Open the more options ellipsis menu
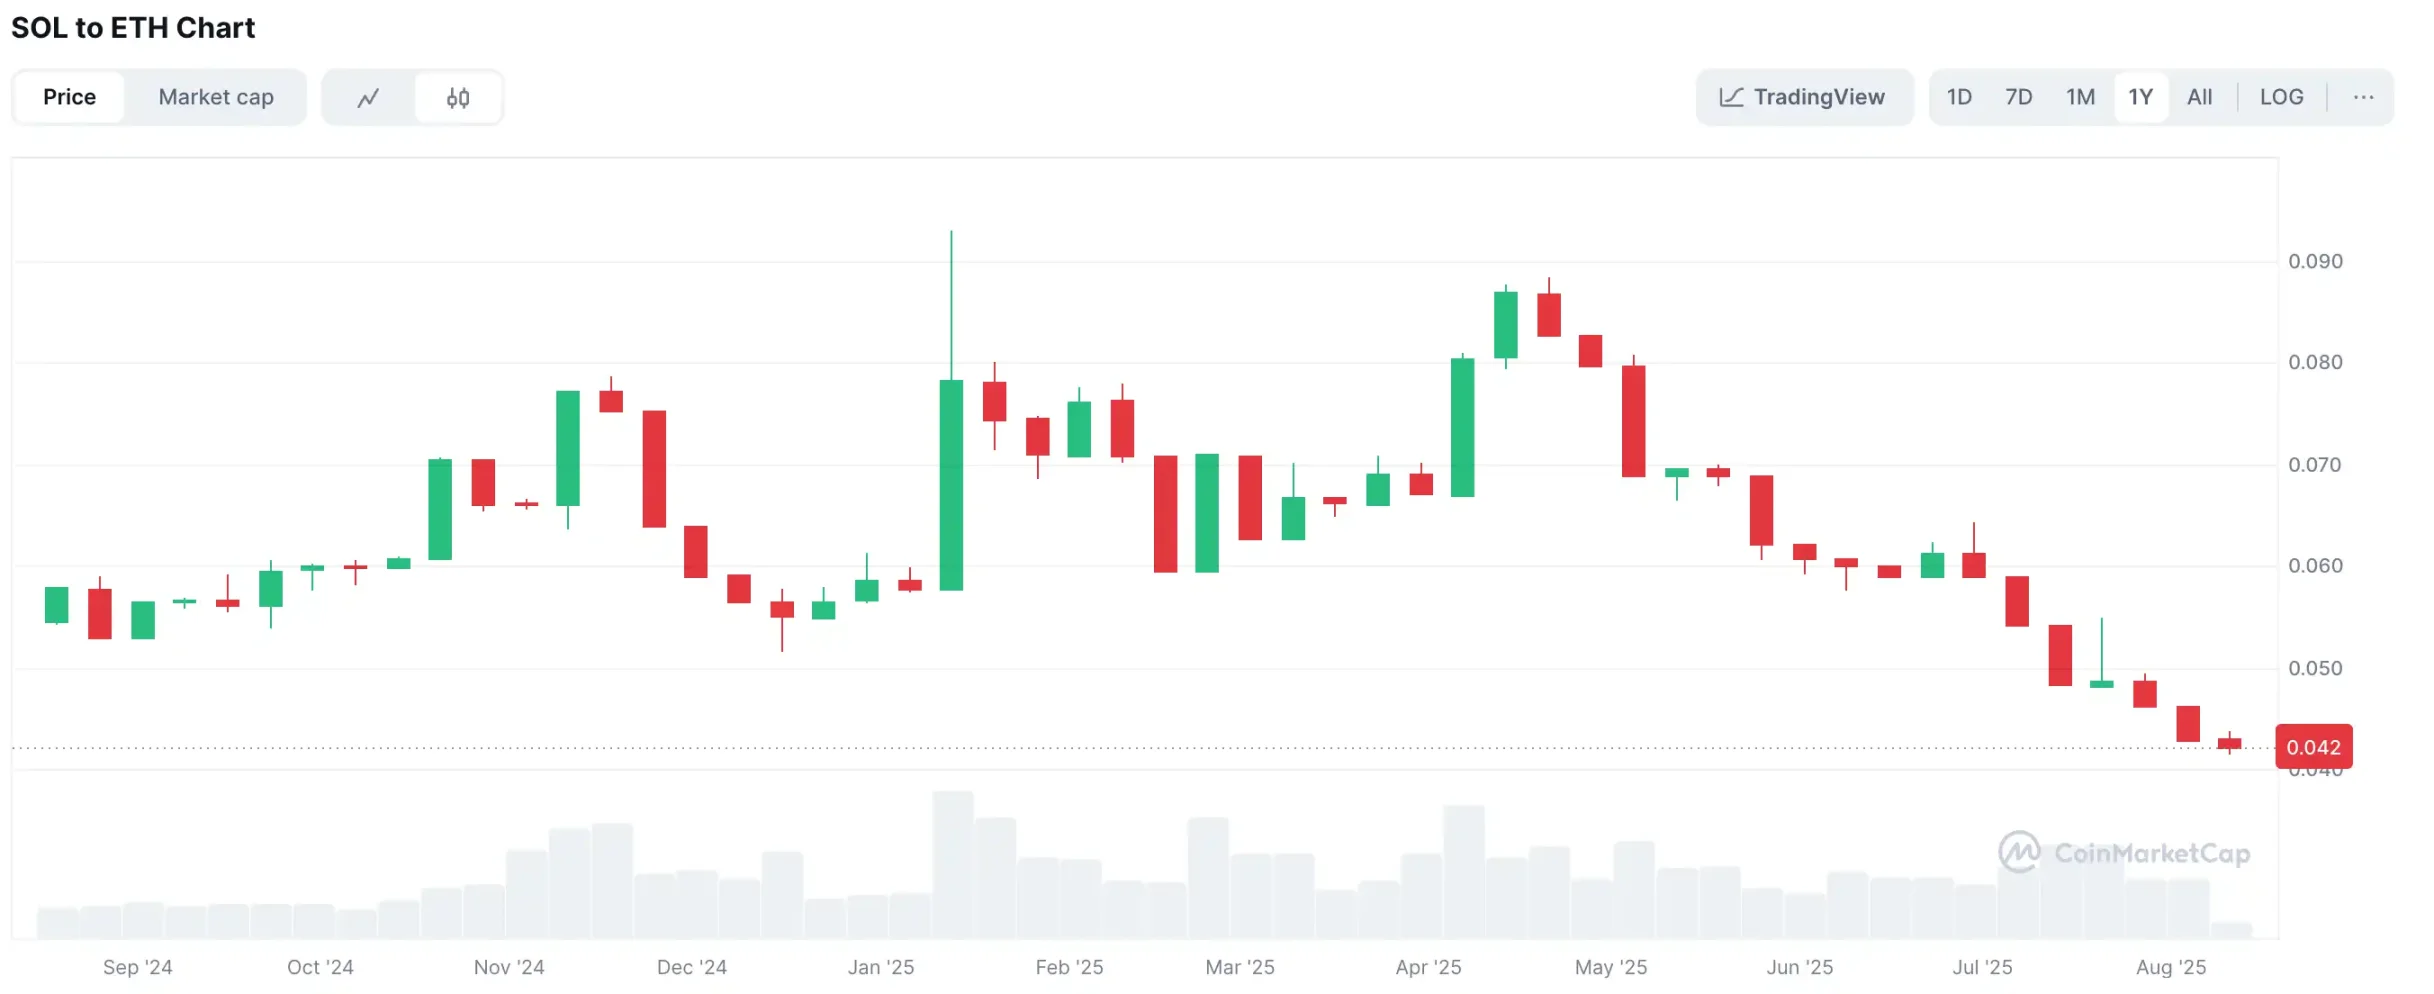 (2364, 97)
